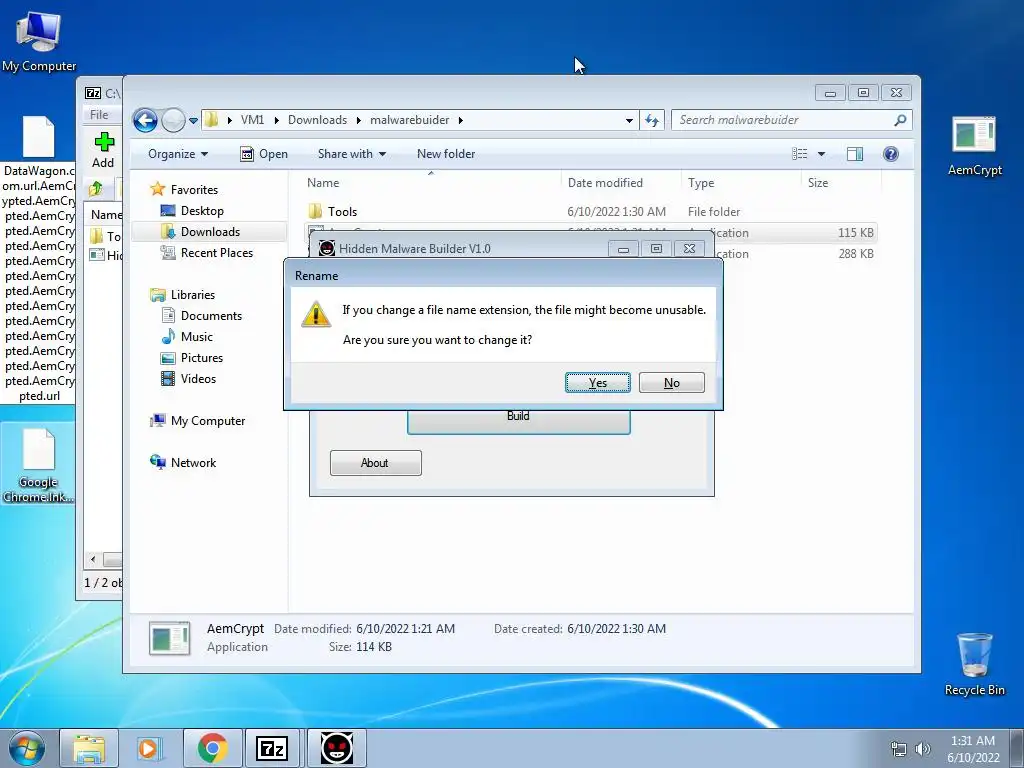This screenshot has height=768, width=1024.
Task: Select Network in navigation pane
Action: tap(193, 463)
